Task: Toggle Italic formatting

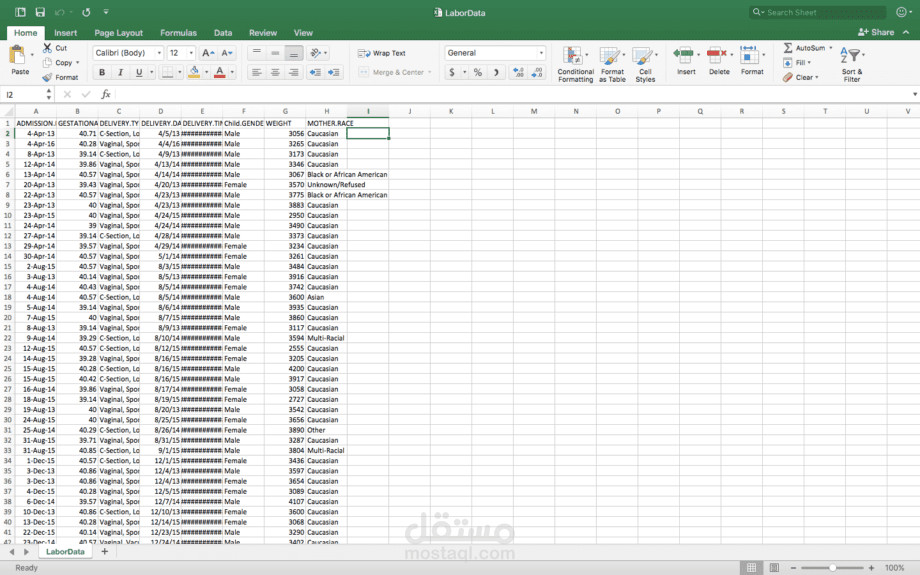Action: click(x=120, y=72)
